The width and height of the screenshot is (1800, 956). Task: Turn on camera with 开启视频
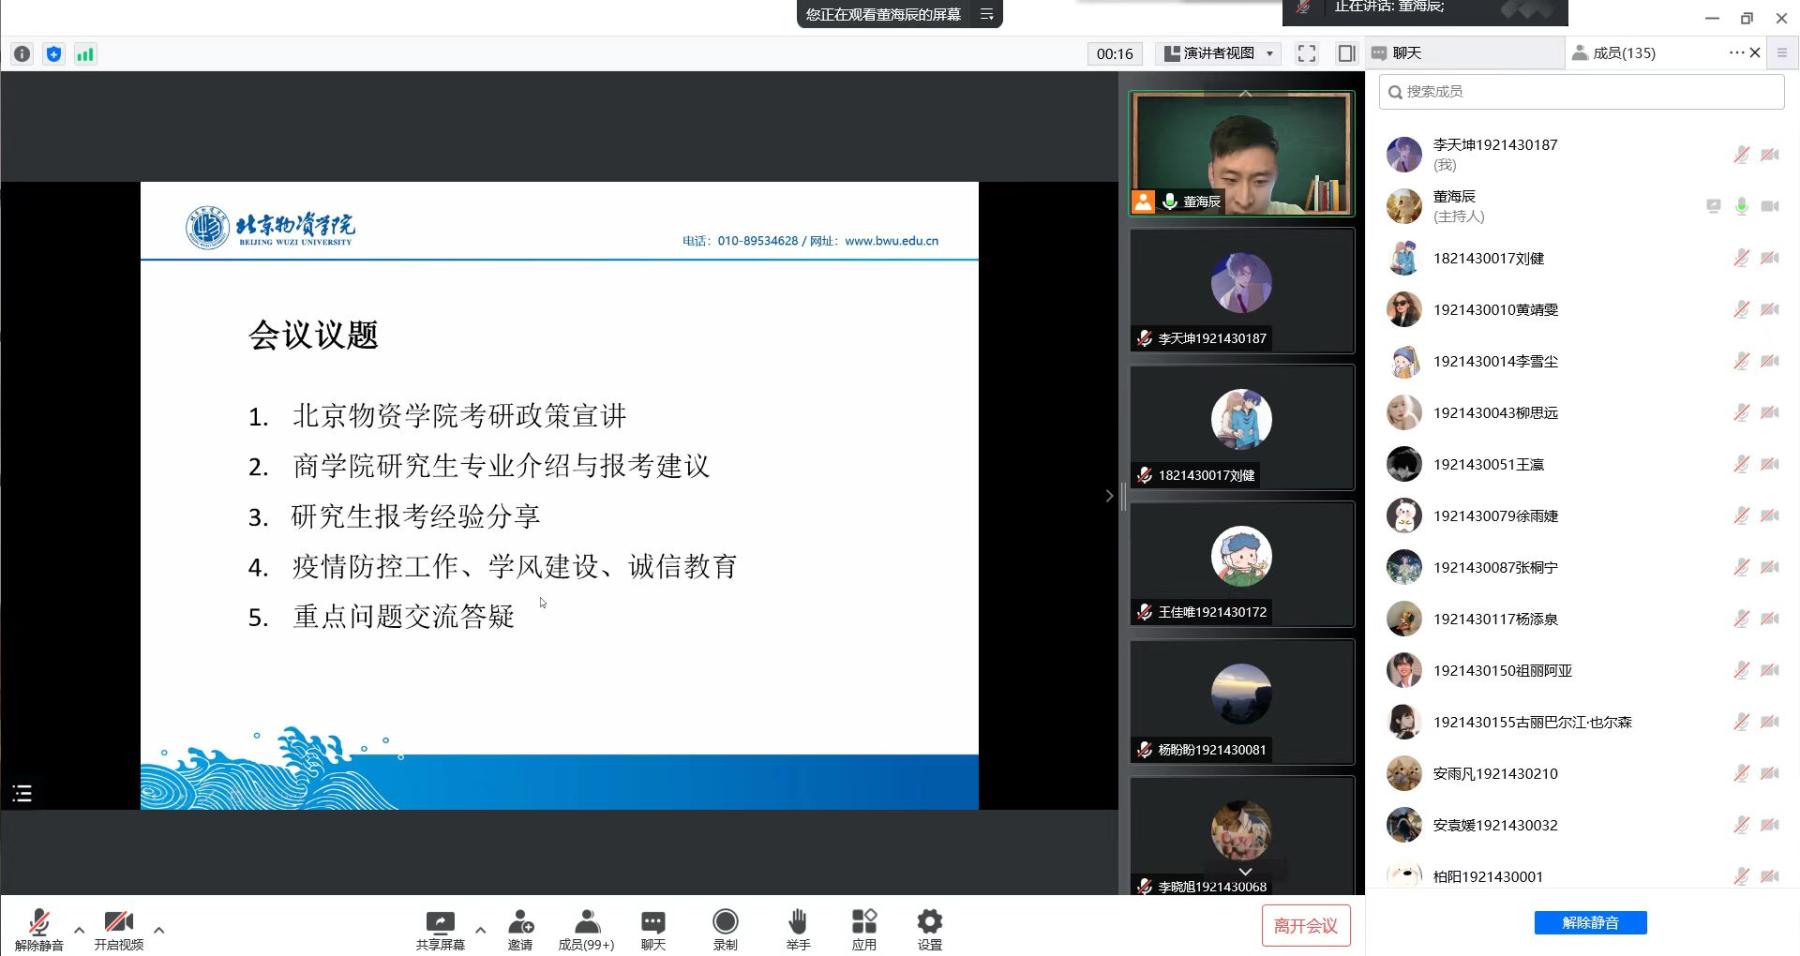118,924
